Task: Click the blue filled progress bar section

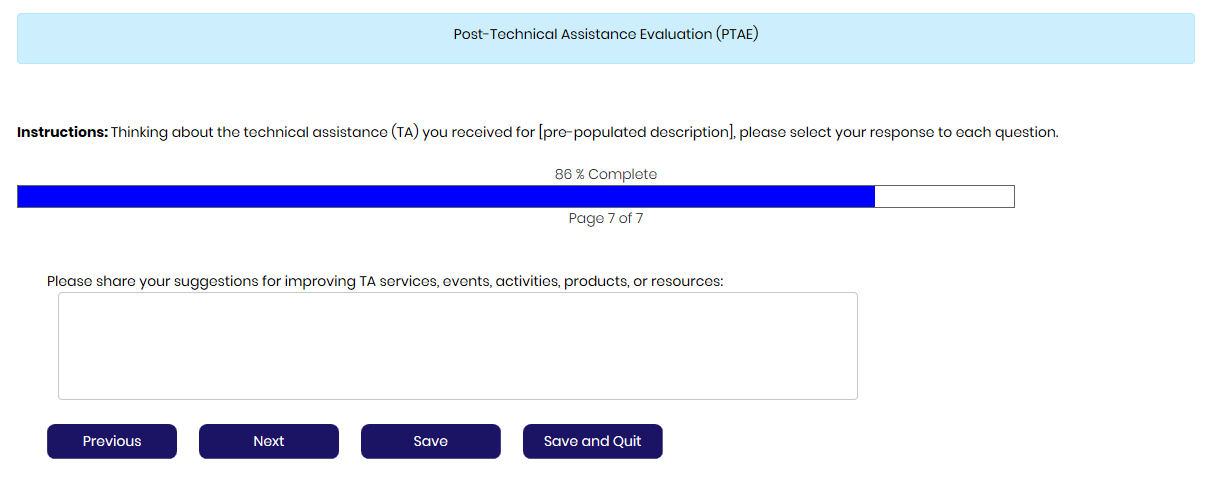Action: (x=445, y=197)
